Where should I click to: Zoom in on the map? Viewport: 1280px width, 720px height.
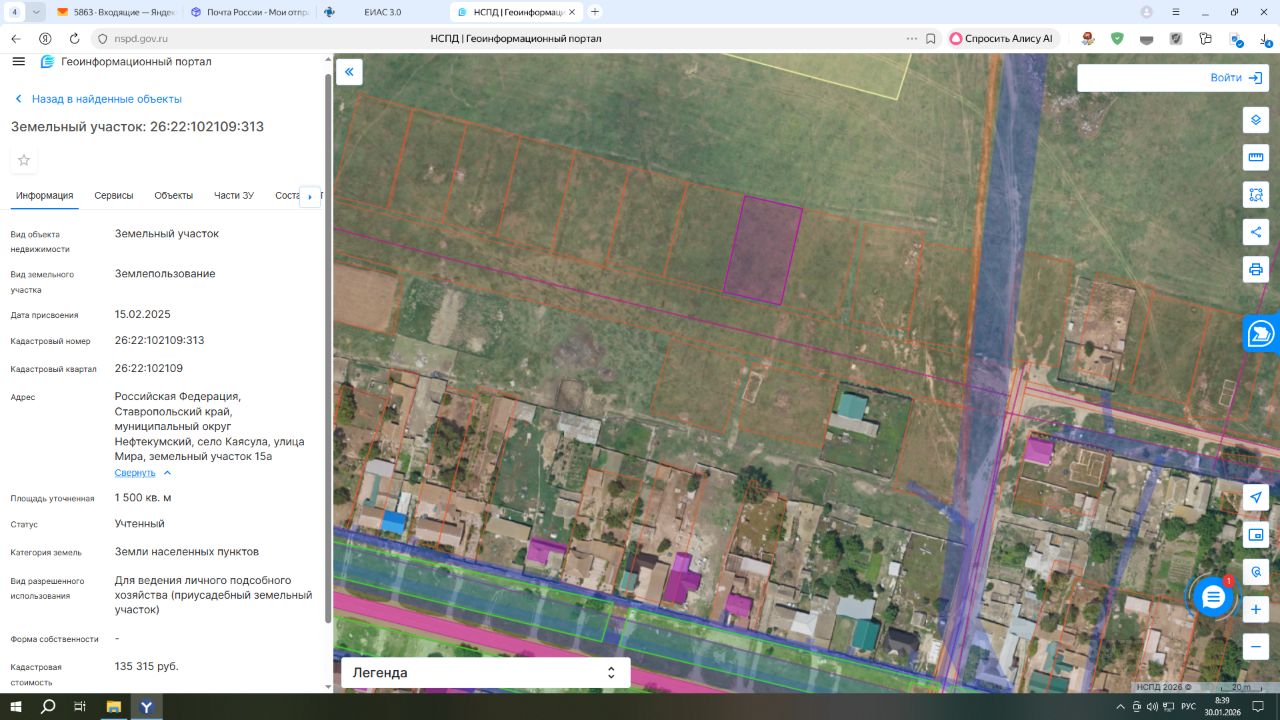pos(1256,609)
